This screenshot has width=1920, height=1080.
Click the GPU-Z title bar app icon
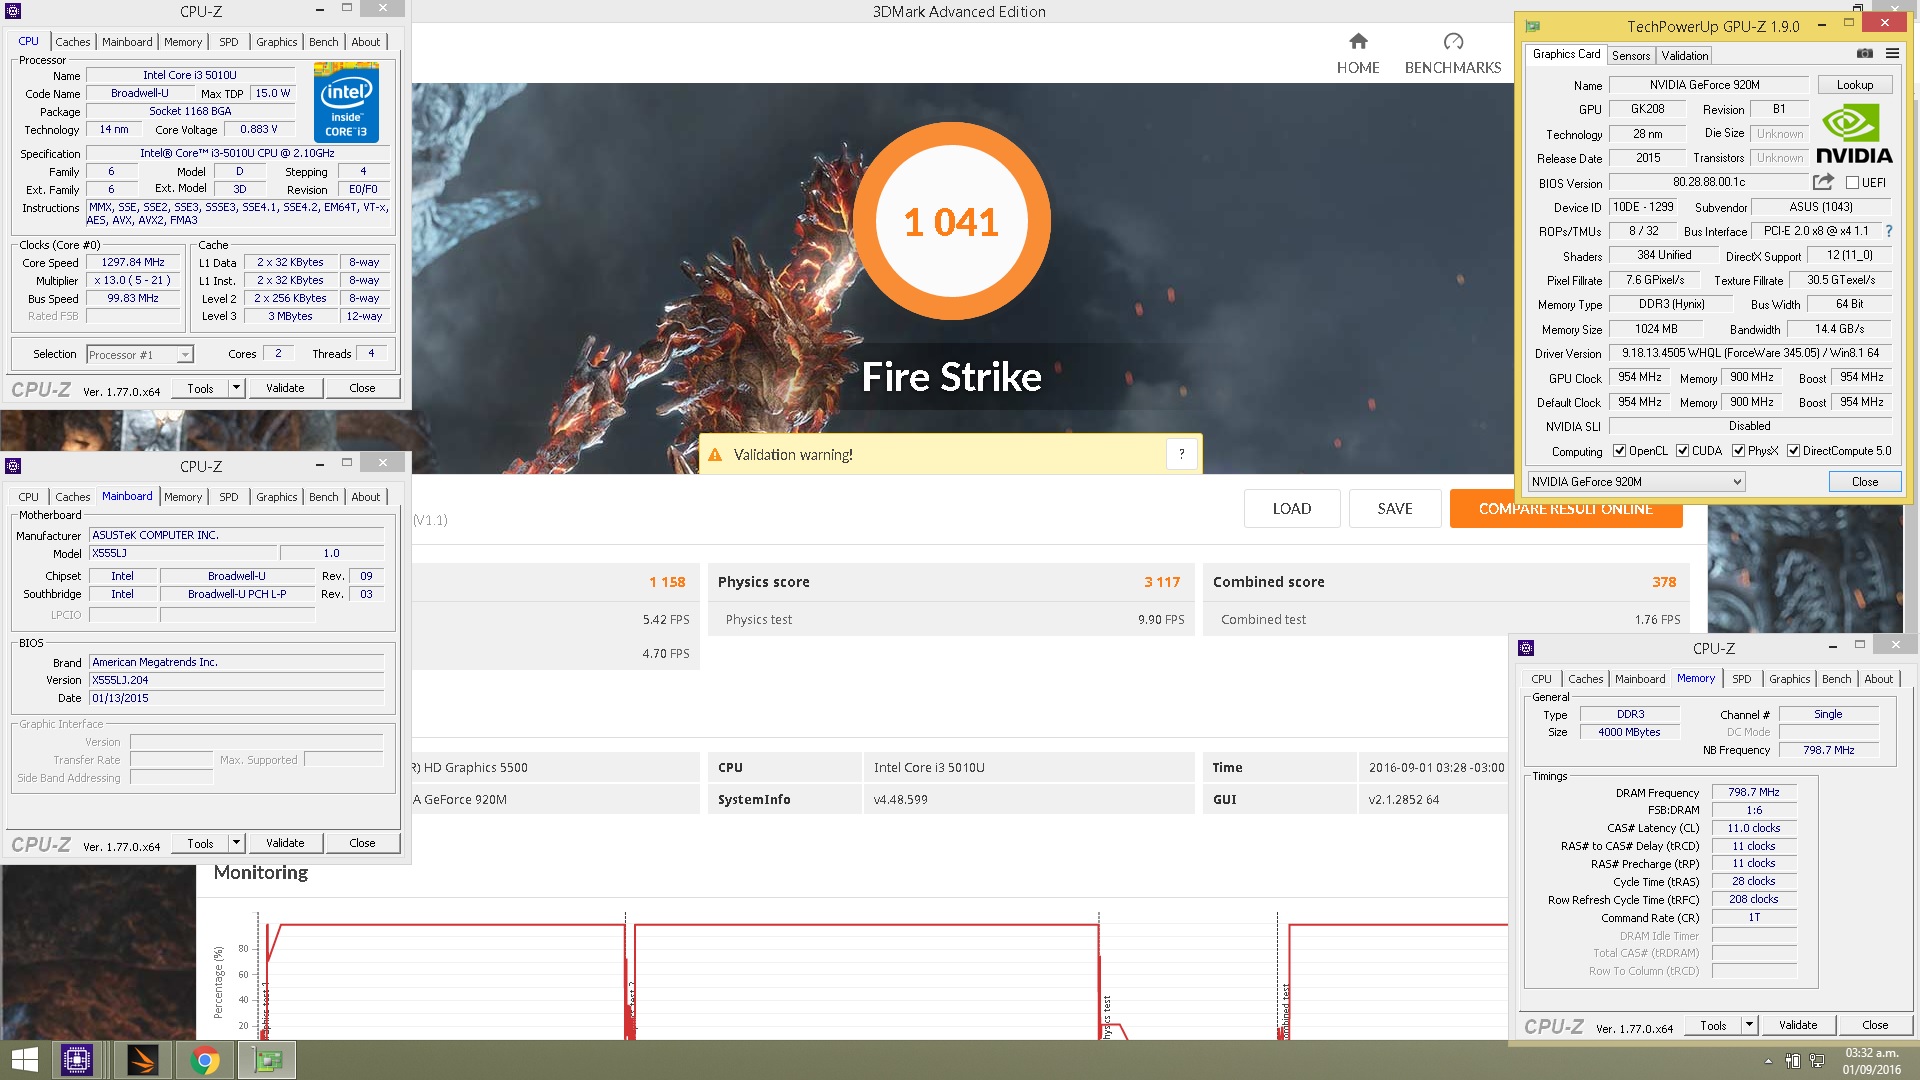1533,26
